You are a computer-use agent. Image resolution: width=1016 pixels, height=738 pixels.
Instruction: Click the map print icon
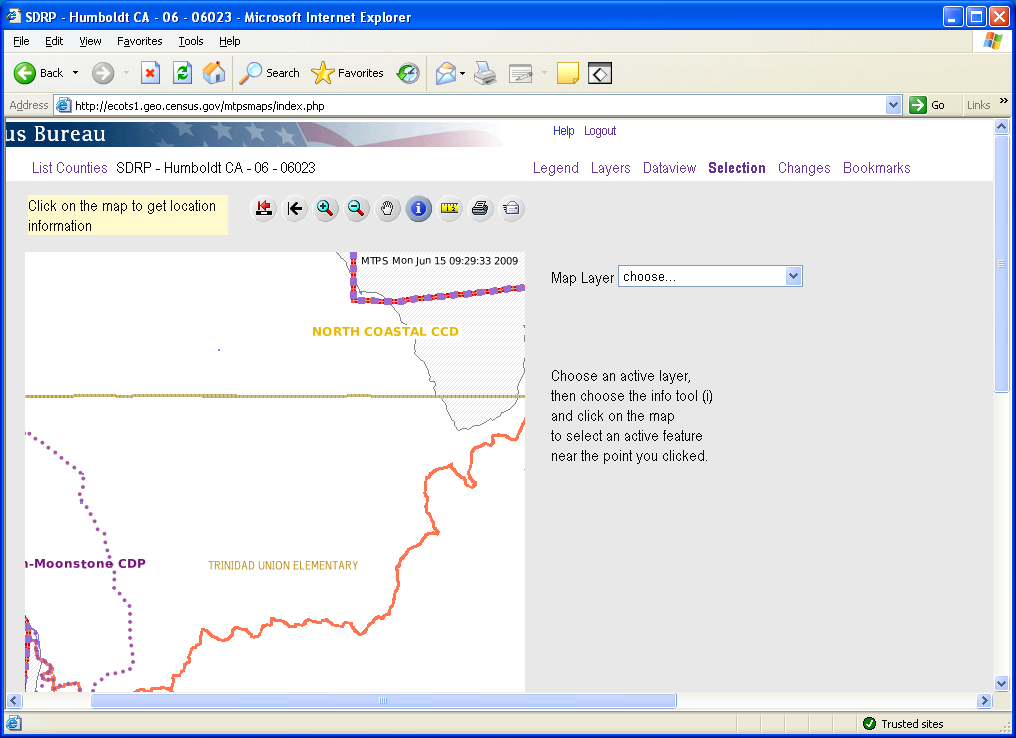point(480,209)
